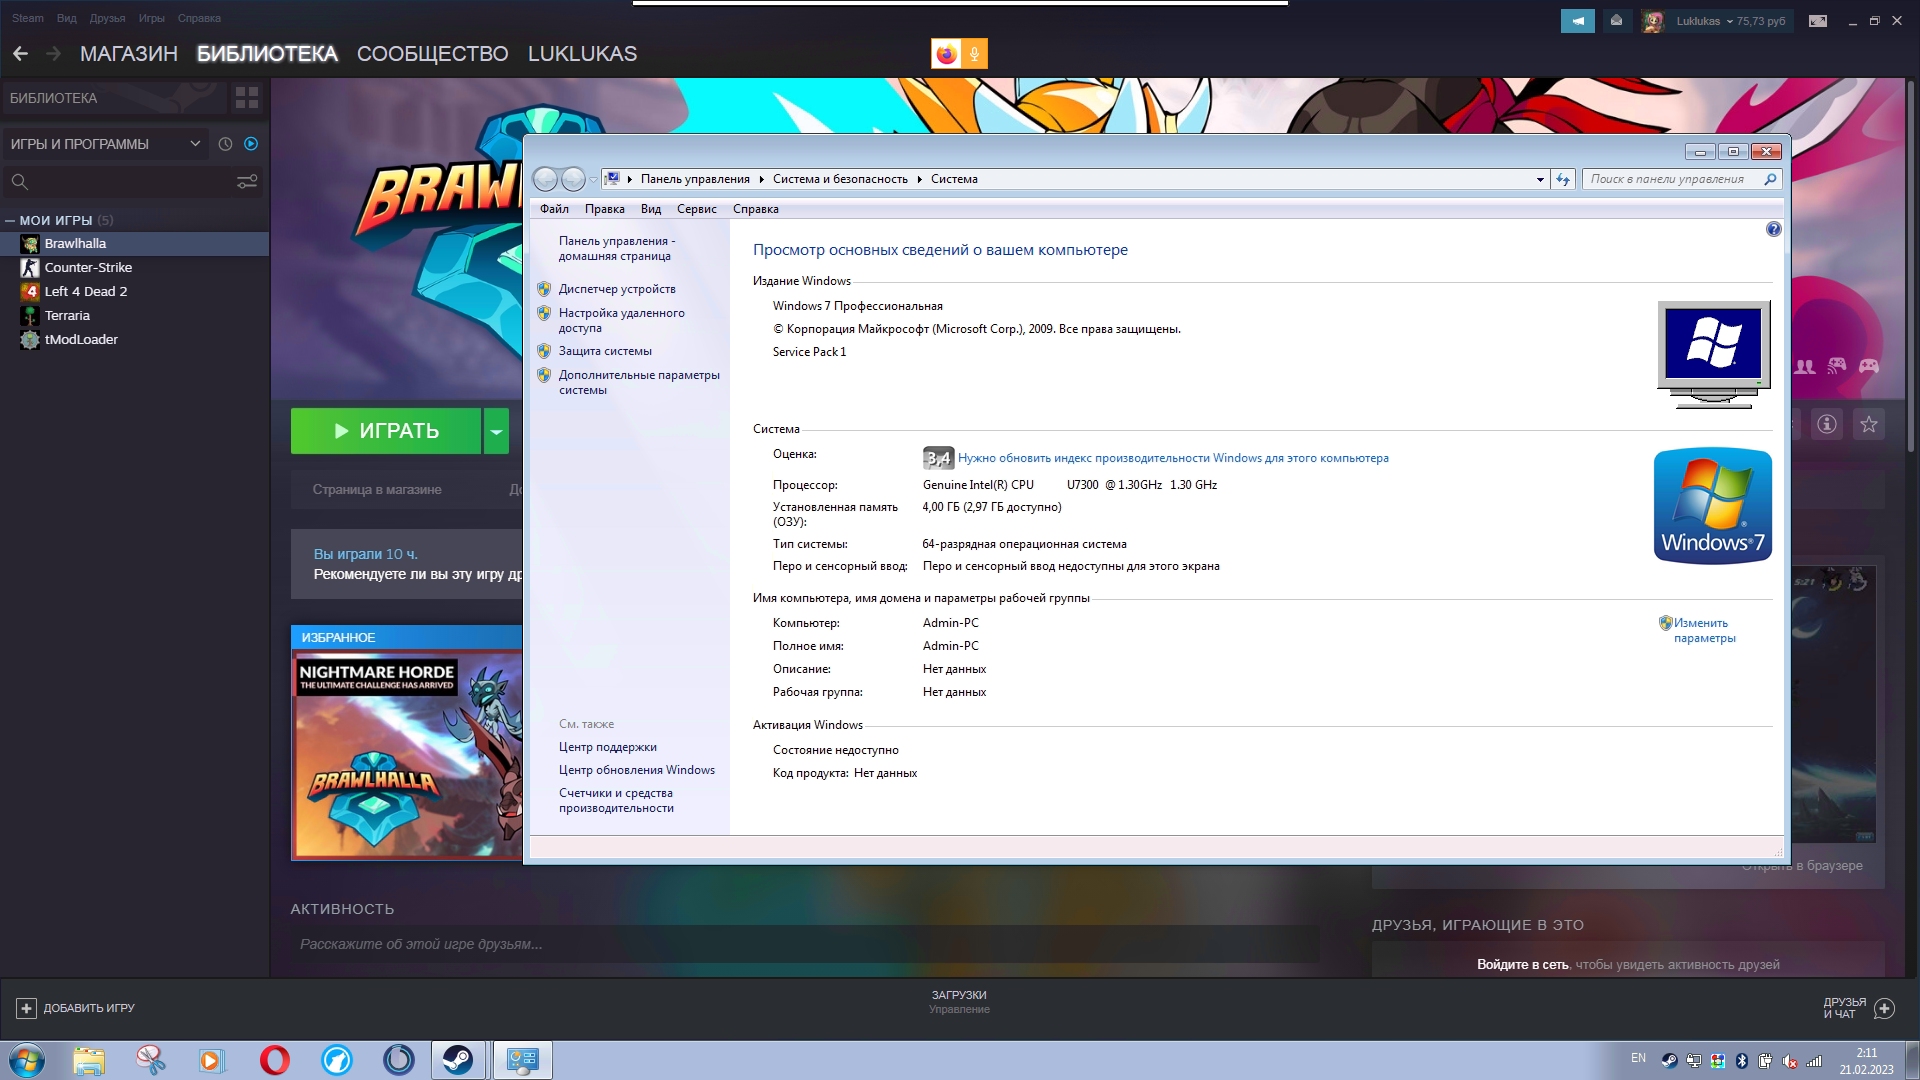
Task: Open Windows Explorer from taskbar
Action: (89, 1060)
